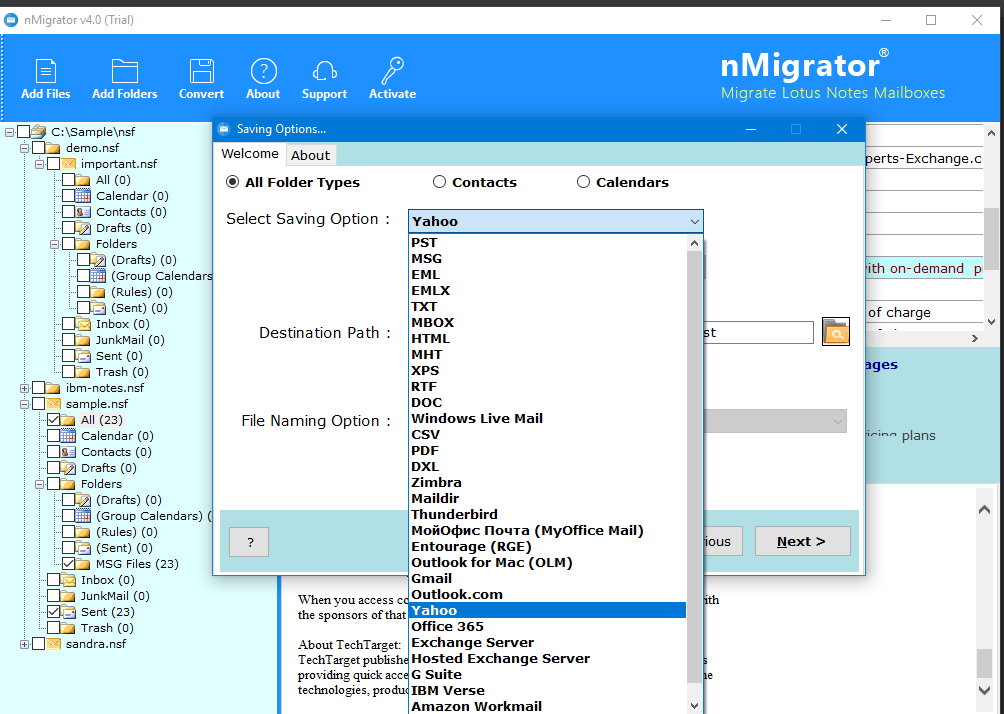The image size is (1004, 714).
Task: Click the Activate key icon
Action: [393, 71]
